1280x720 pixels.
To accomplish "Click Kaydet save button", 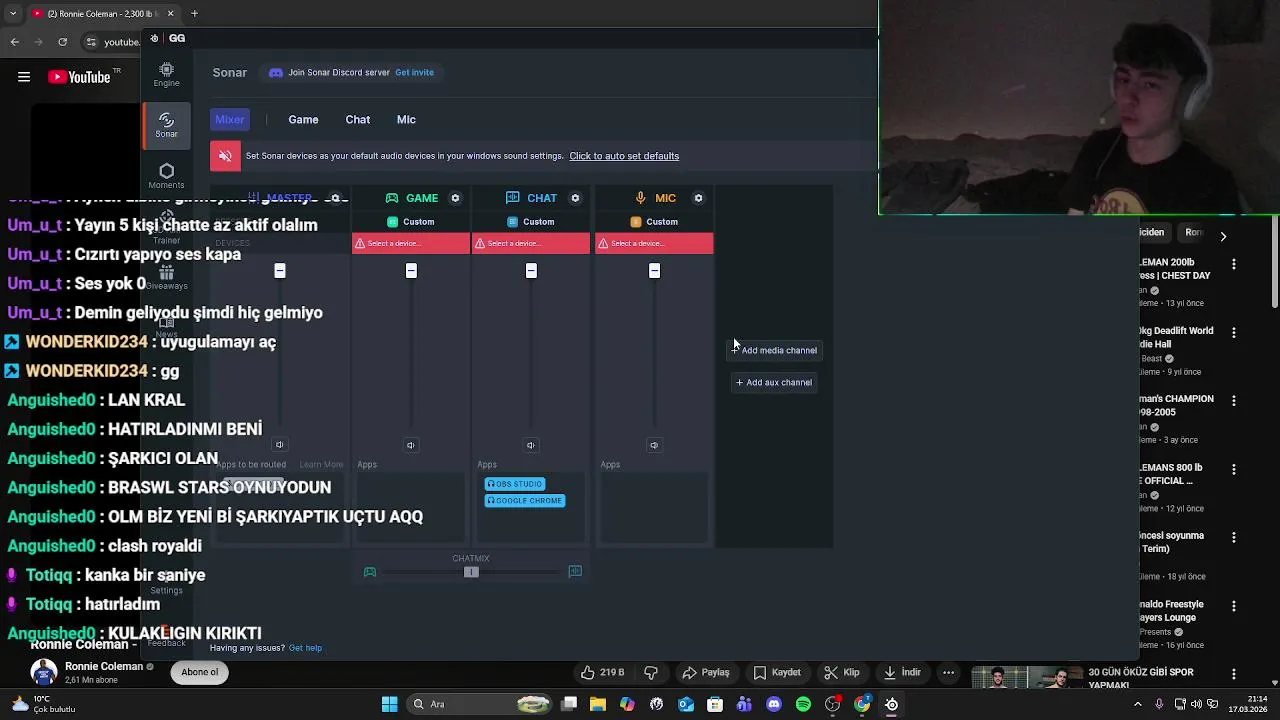I will [x=777, y=673].
